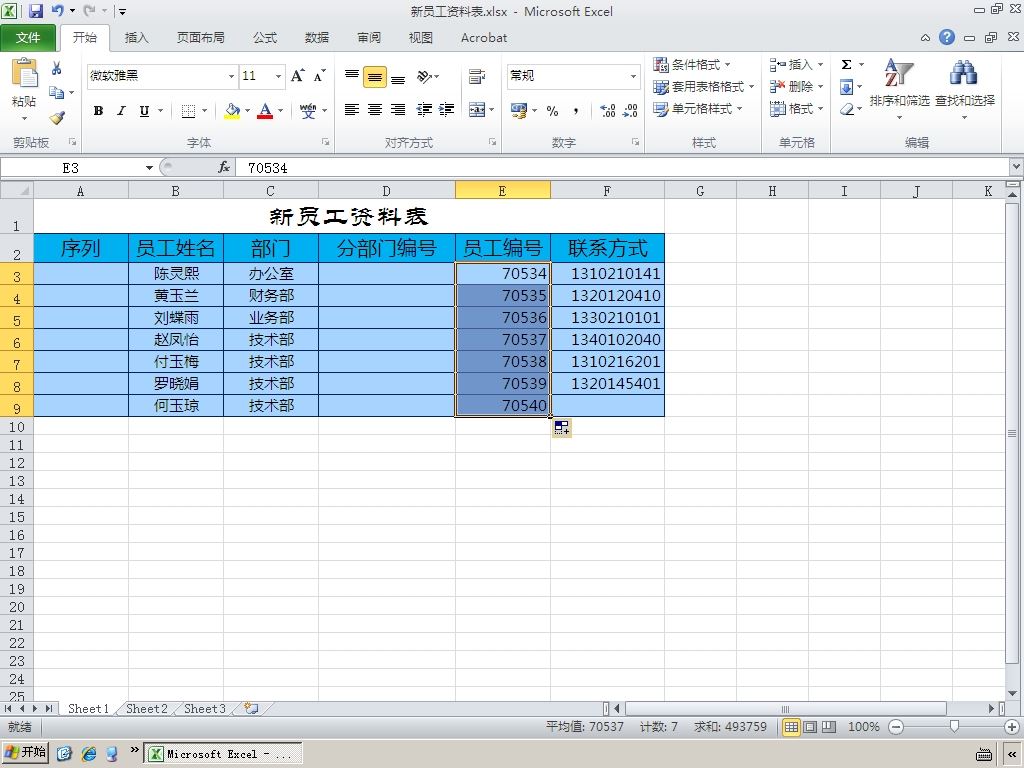The height and width of the screenshot is (768, 1024).
Task: Click Microsoft Excel taskbar button
Action: (x=223, y=754)
